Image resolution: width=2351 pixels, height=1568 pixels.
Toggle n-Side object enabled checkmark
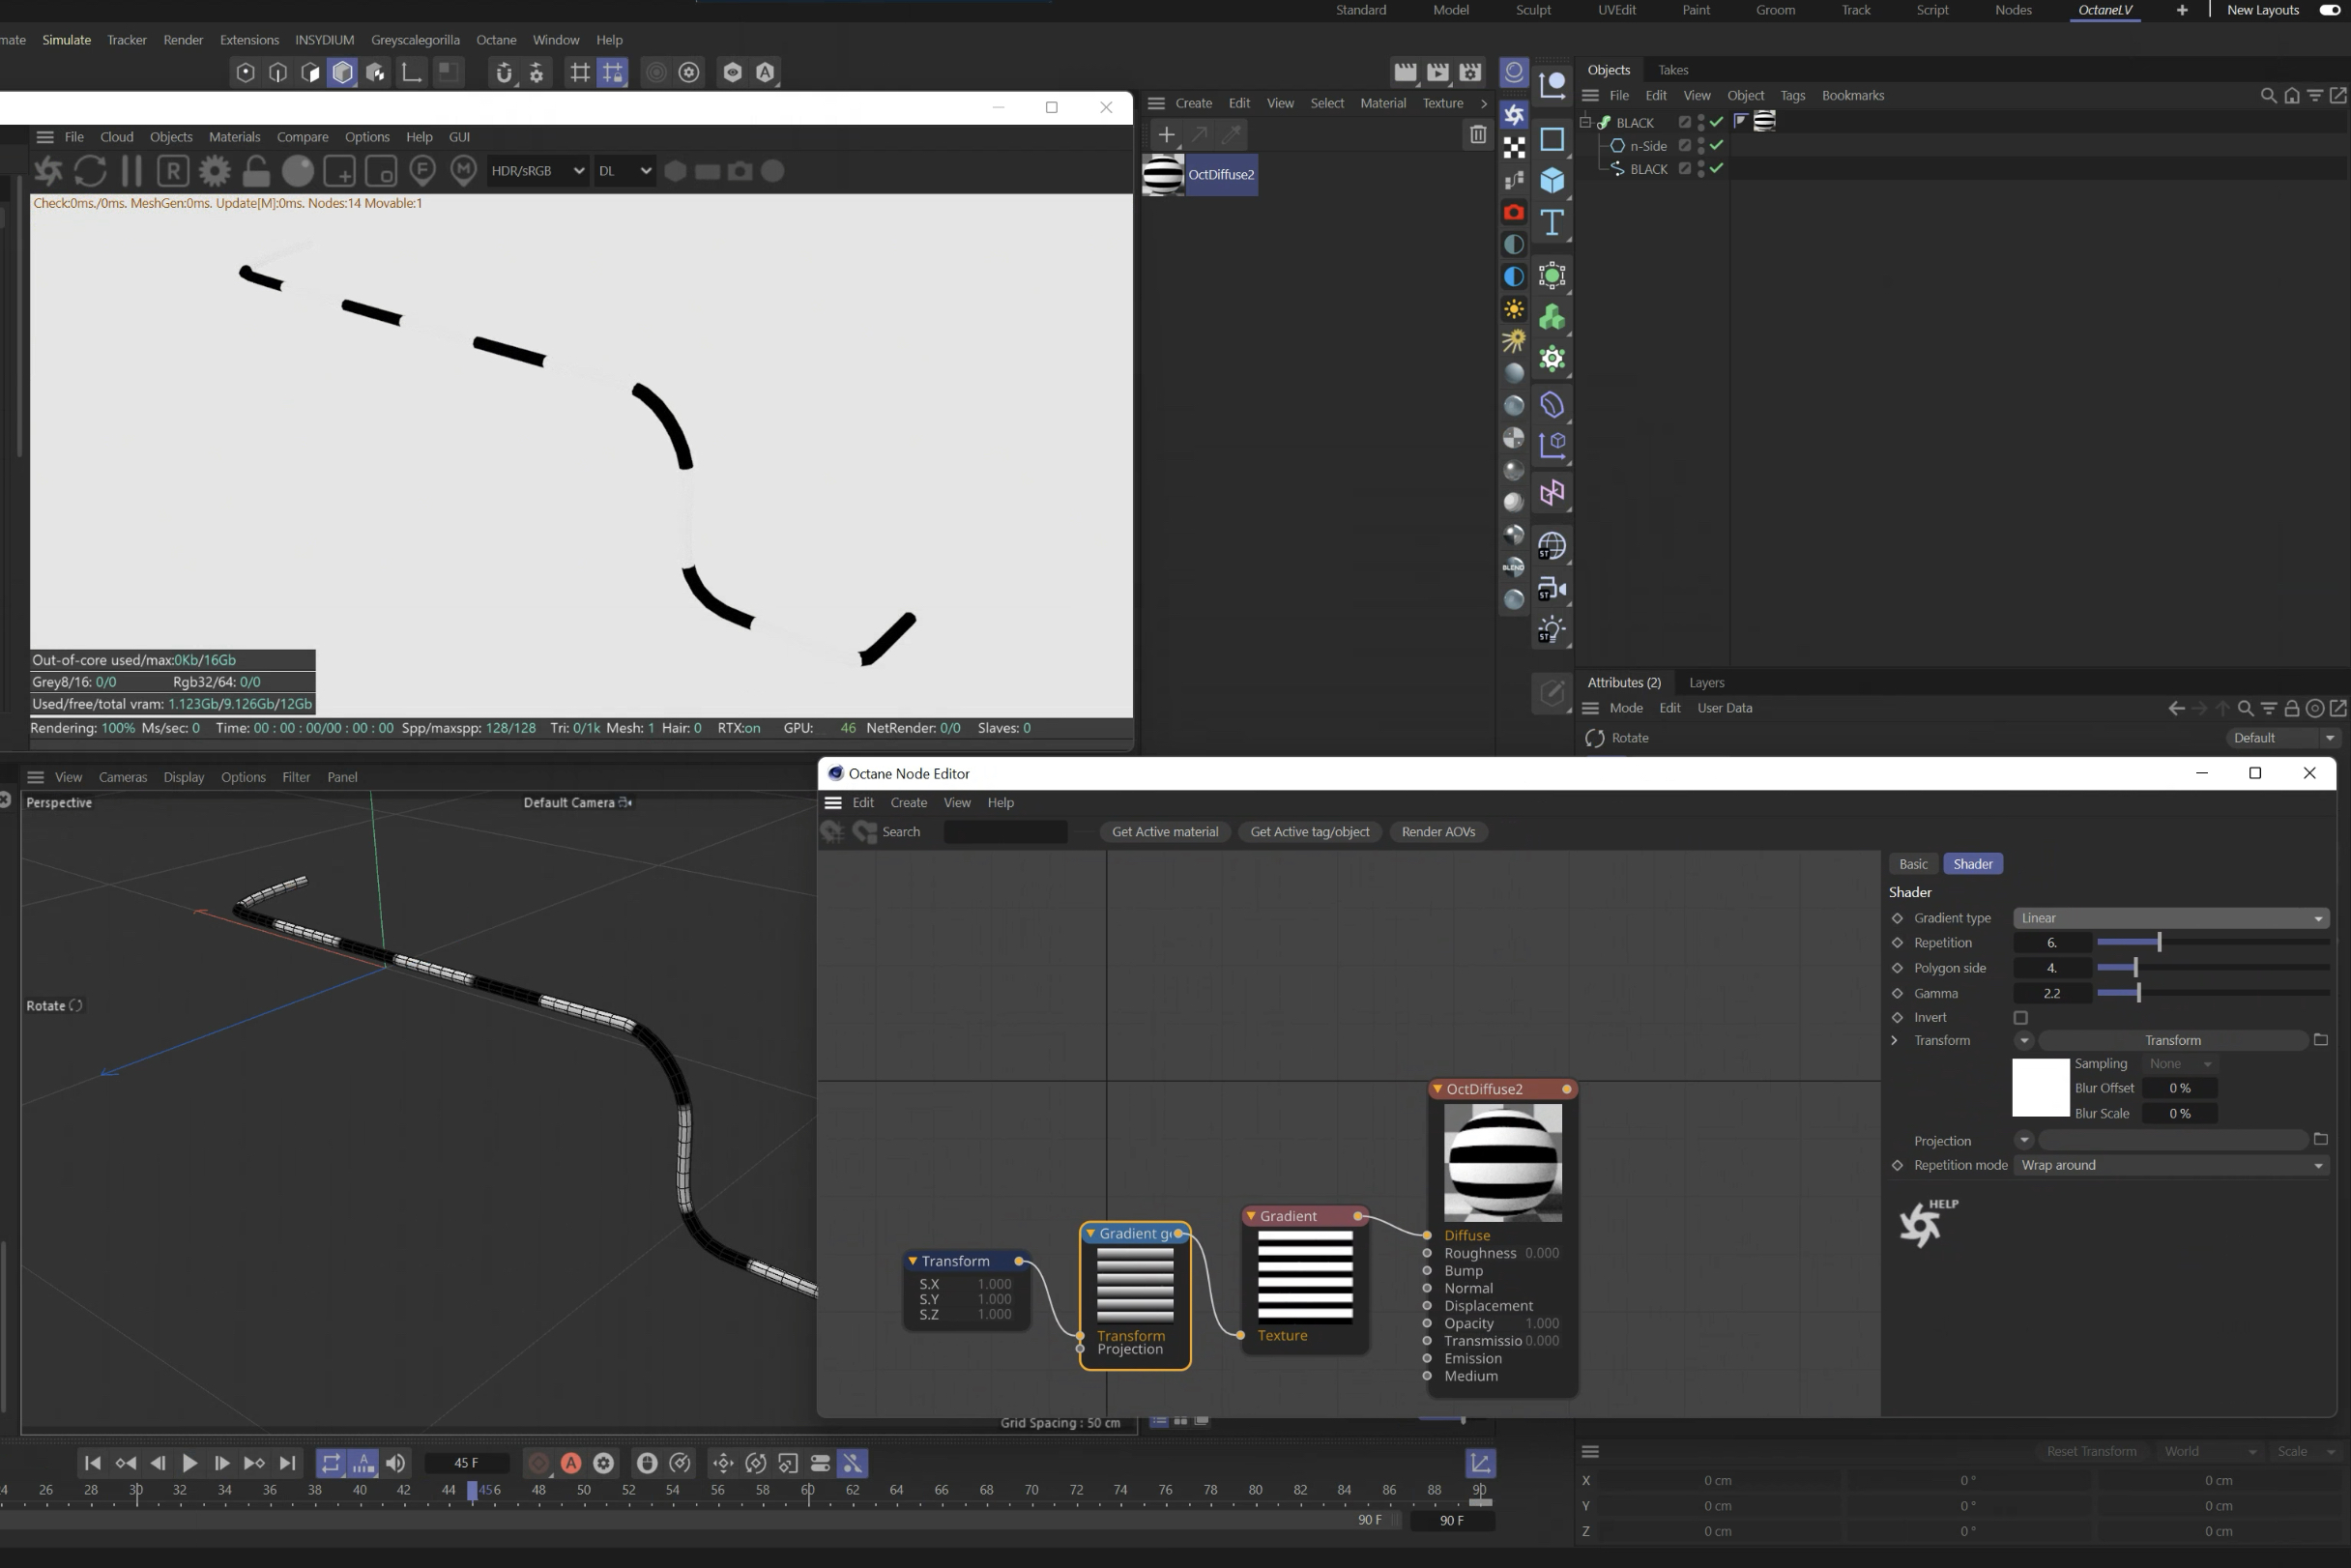(x=1716, y=146)
